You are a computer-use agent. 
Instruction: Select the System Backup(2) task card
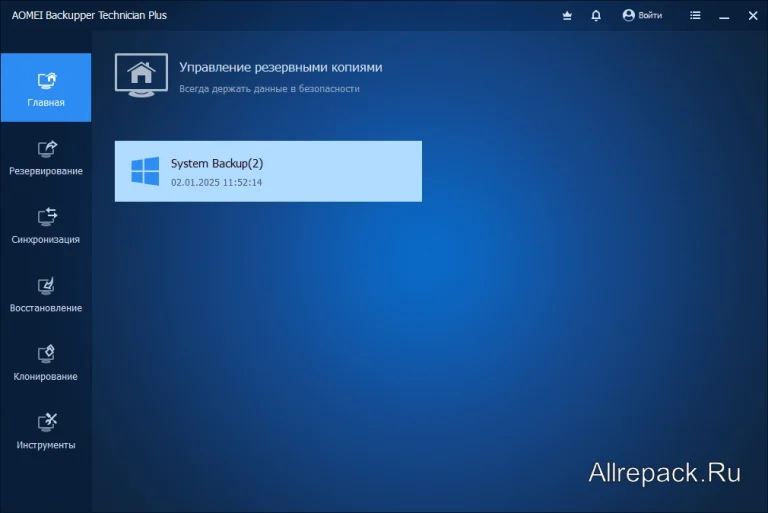tap(268, 171)
